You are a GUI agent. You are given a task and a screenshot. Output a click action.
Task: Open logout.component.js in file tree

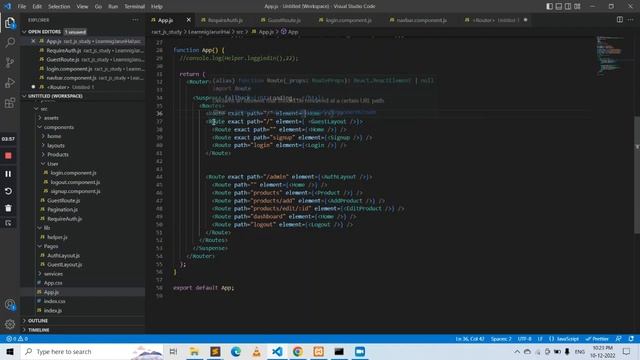pos(75,182)
